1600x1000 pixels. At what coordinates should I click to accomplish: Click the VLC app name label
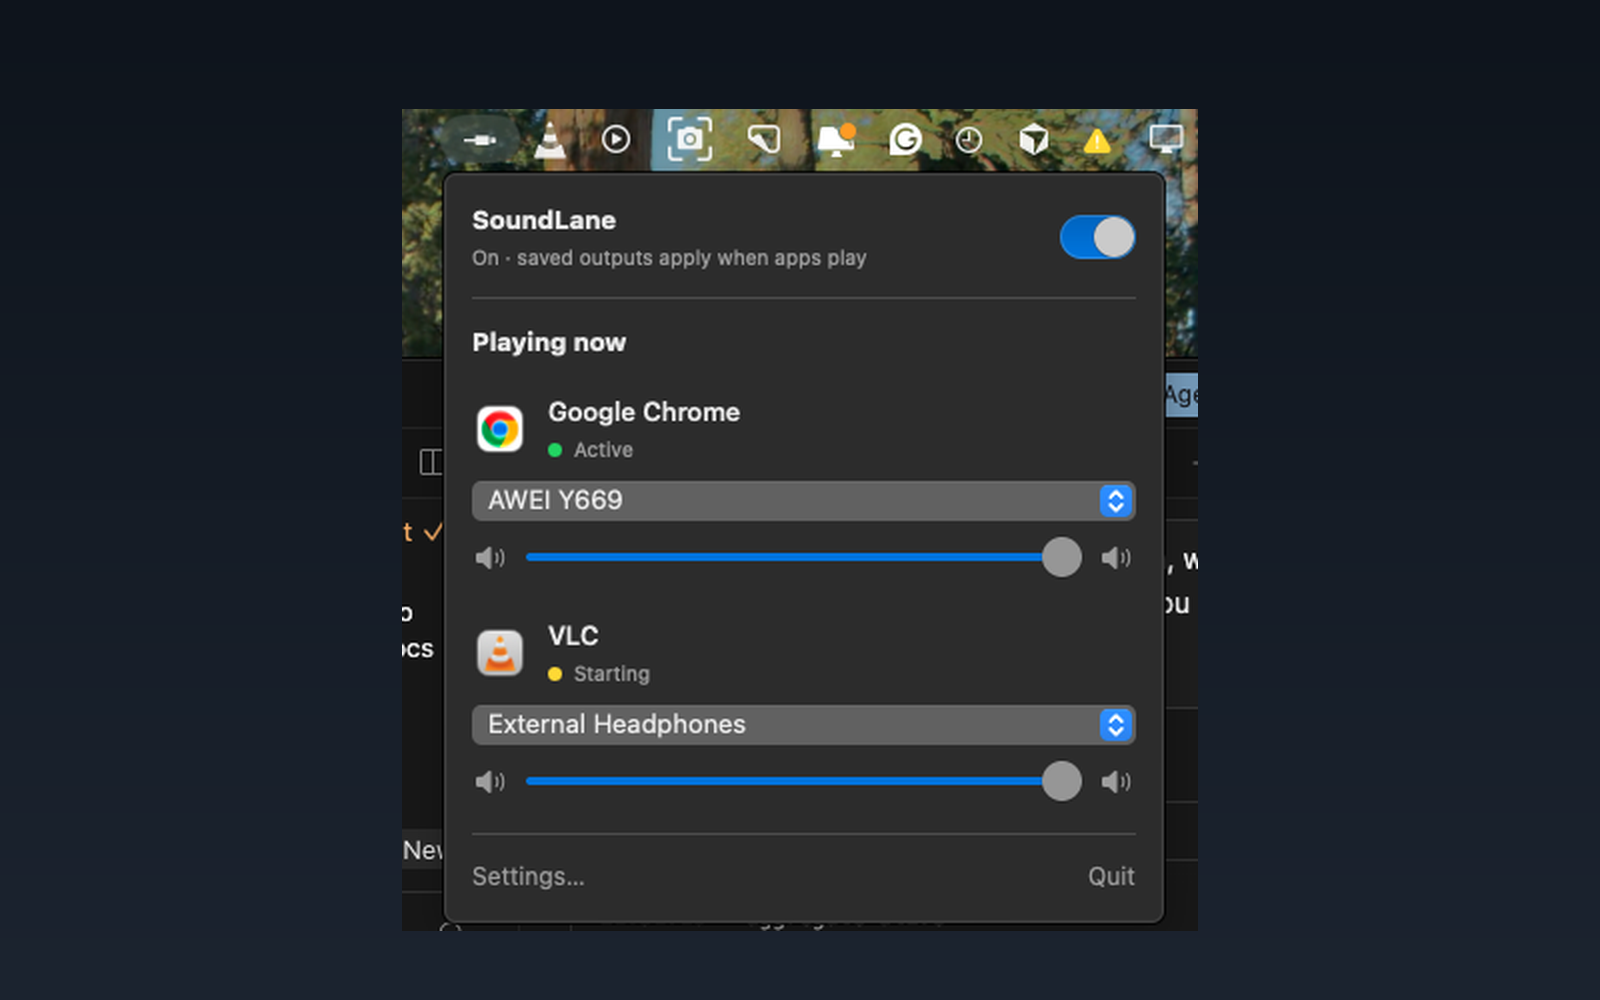coord(573,636)
